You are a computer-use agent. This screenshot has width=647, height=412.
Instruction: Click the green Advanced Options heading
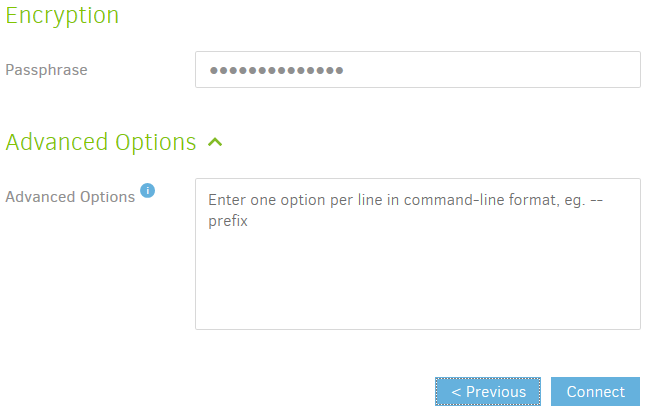tap(101, 142)
